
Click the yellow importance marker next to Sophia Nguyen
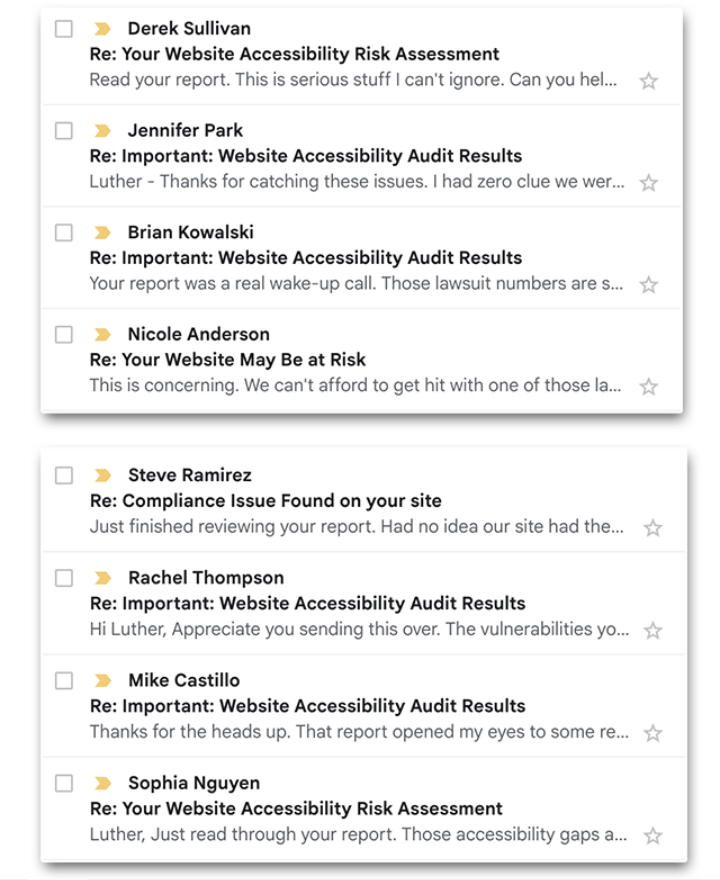tap(102, 783)
